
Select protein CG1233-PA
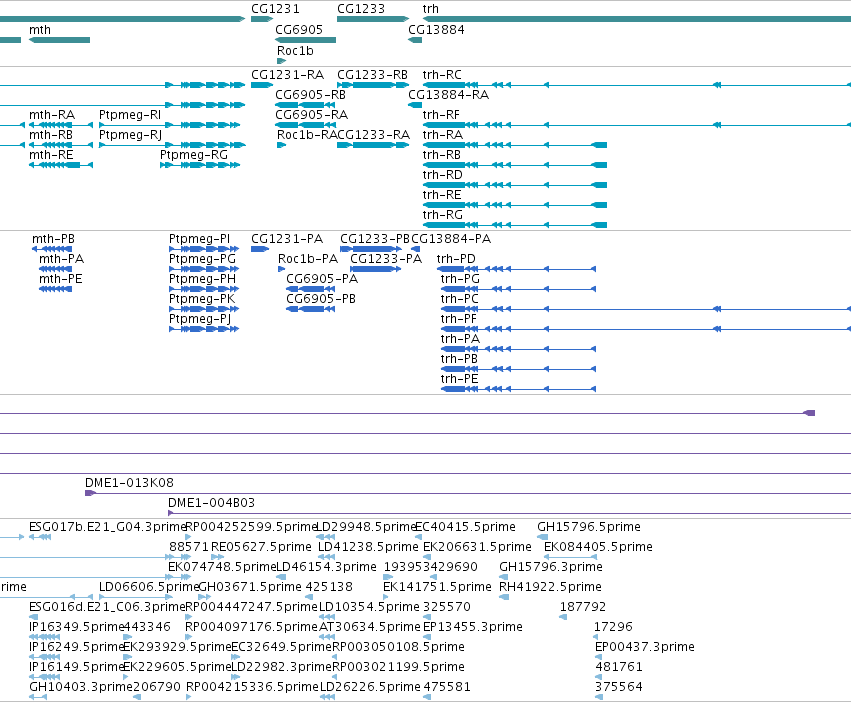pos(376,269)
